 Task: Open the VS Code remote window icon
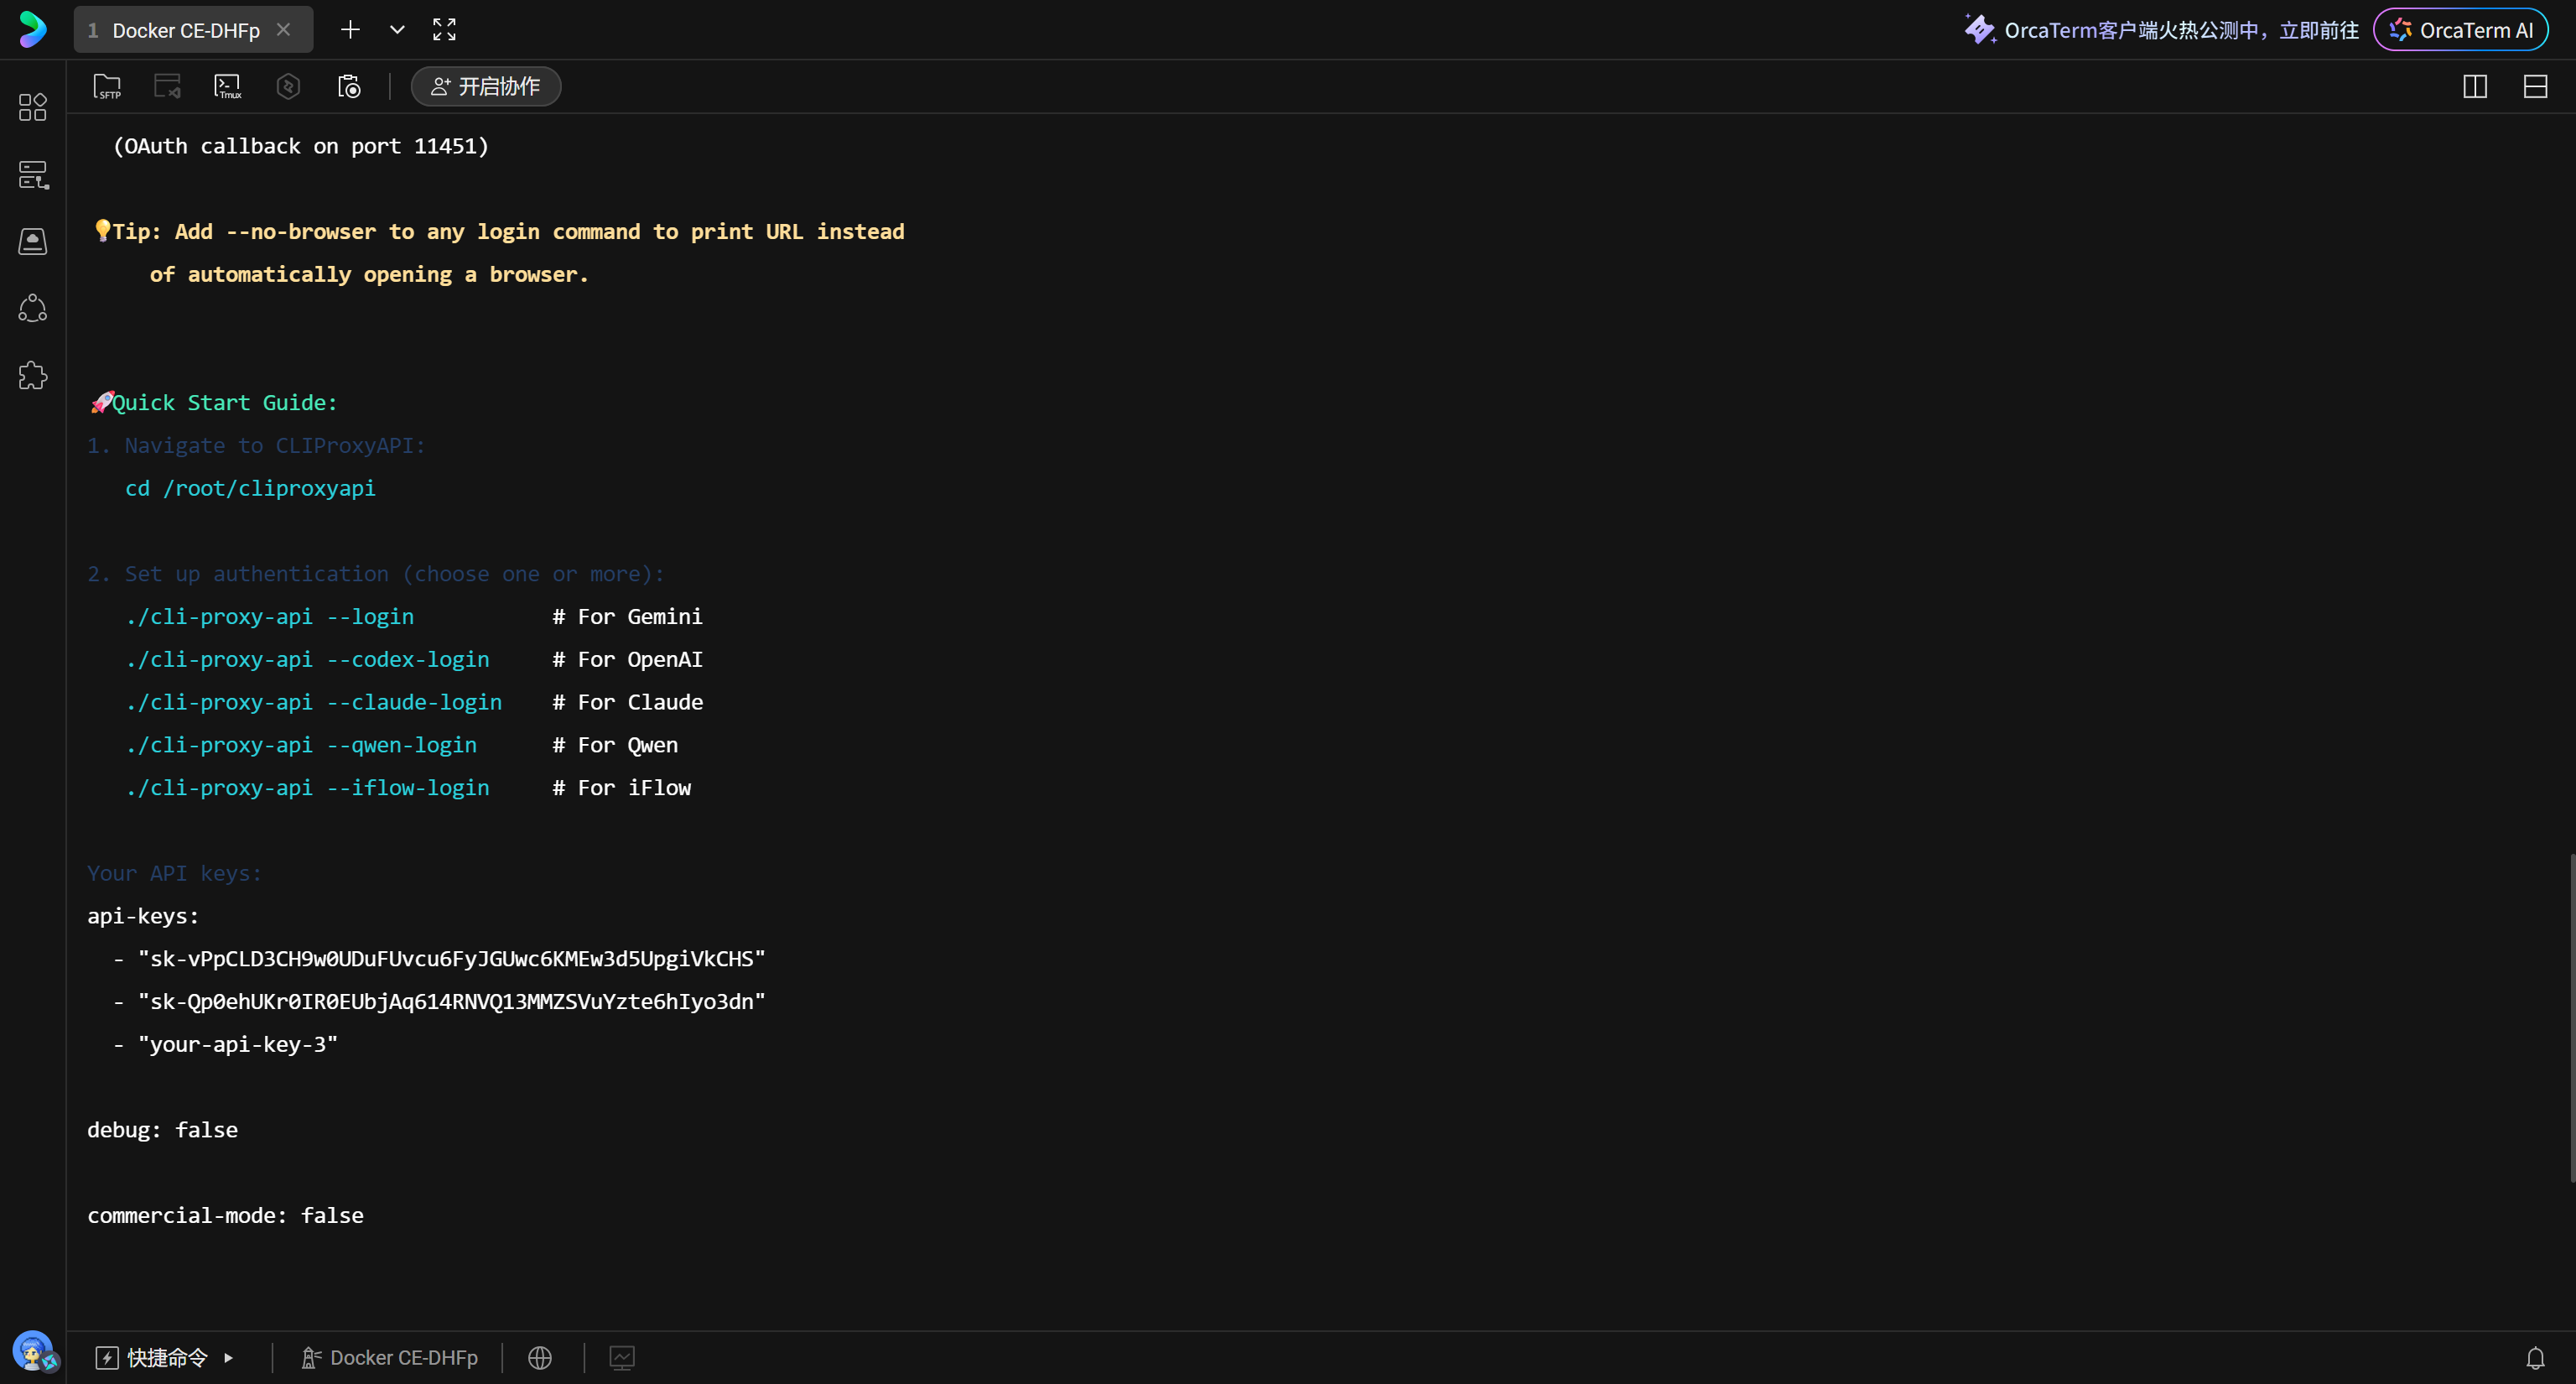167,87
